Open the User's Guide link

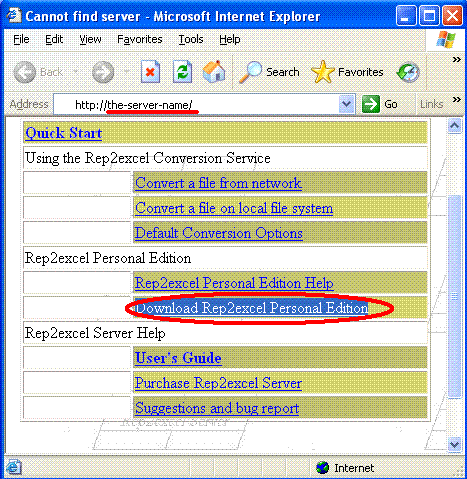click(x=178, y=358)
